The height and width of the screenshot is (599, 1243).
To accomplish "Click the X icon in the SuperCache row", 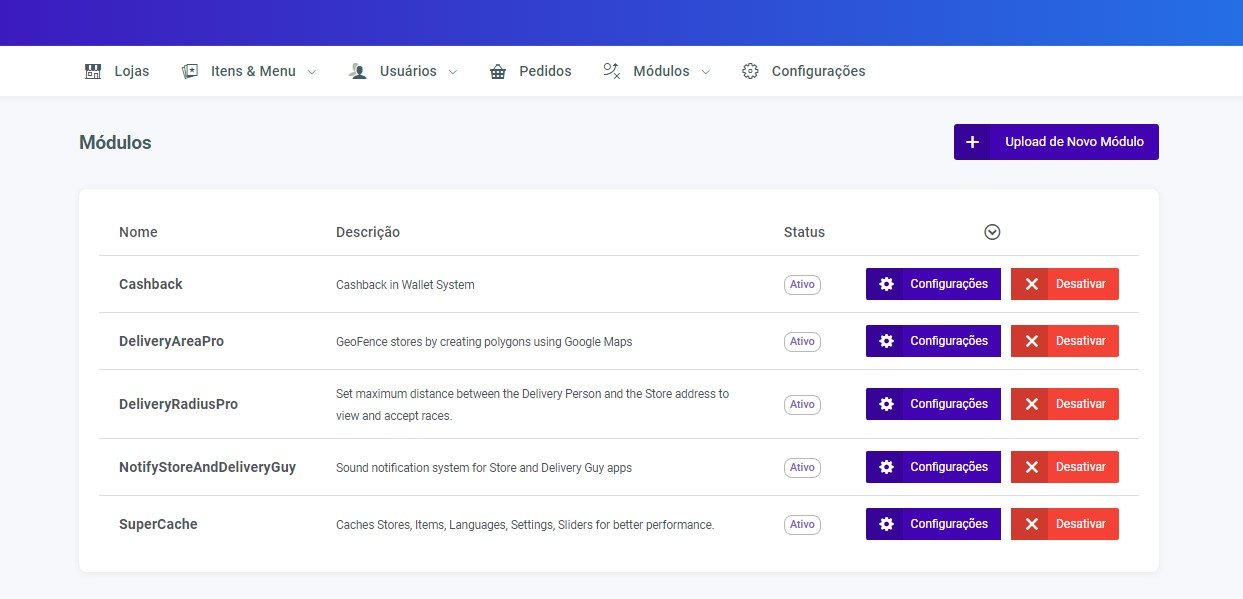I will point(1031,524).
